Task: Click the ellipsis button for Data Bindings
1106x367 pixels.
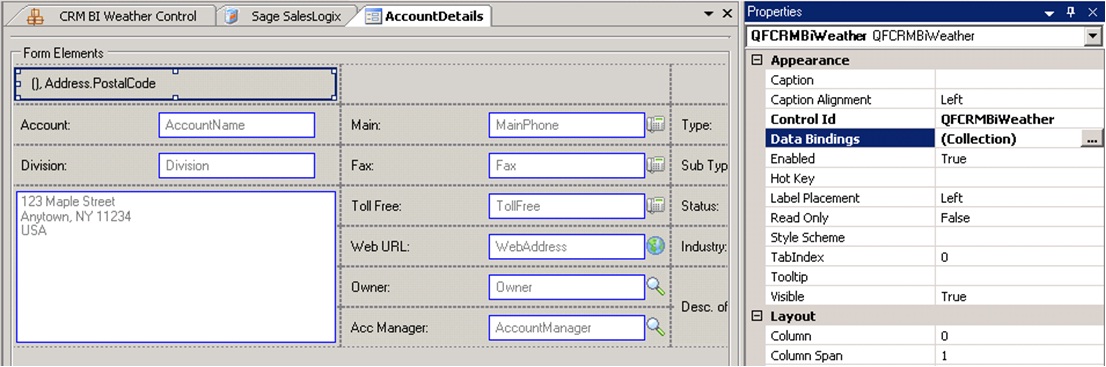Action: [1091, 139]
